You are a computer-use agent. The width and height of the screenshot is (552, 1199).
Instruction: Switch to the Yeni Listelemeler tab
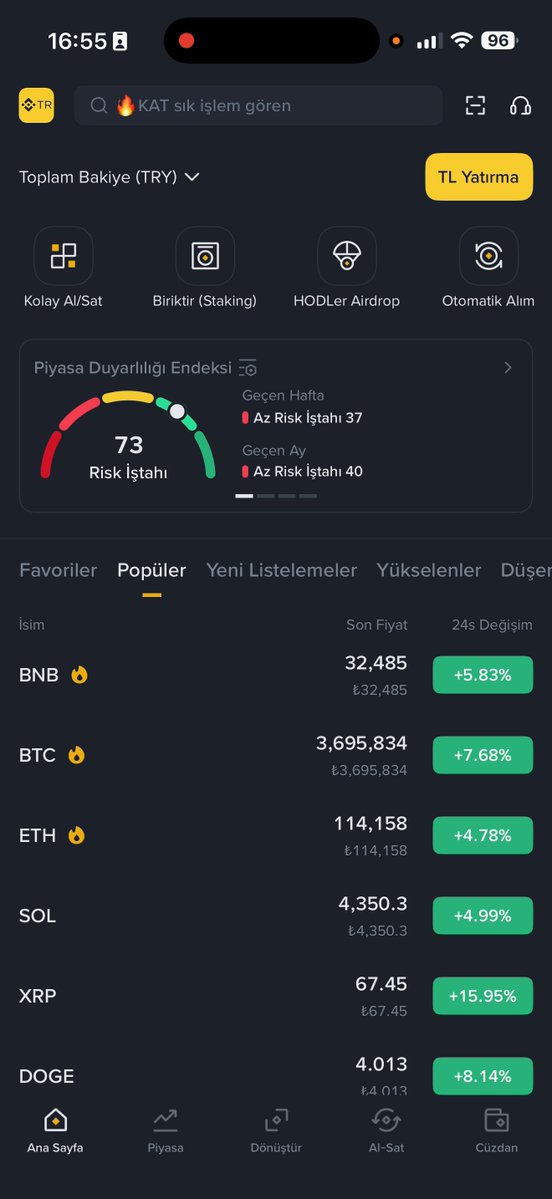pyautogui.click(x=281, y=570)
